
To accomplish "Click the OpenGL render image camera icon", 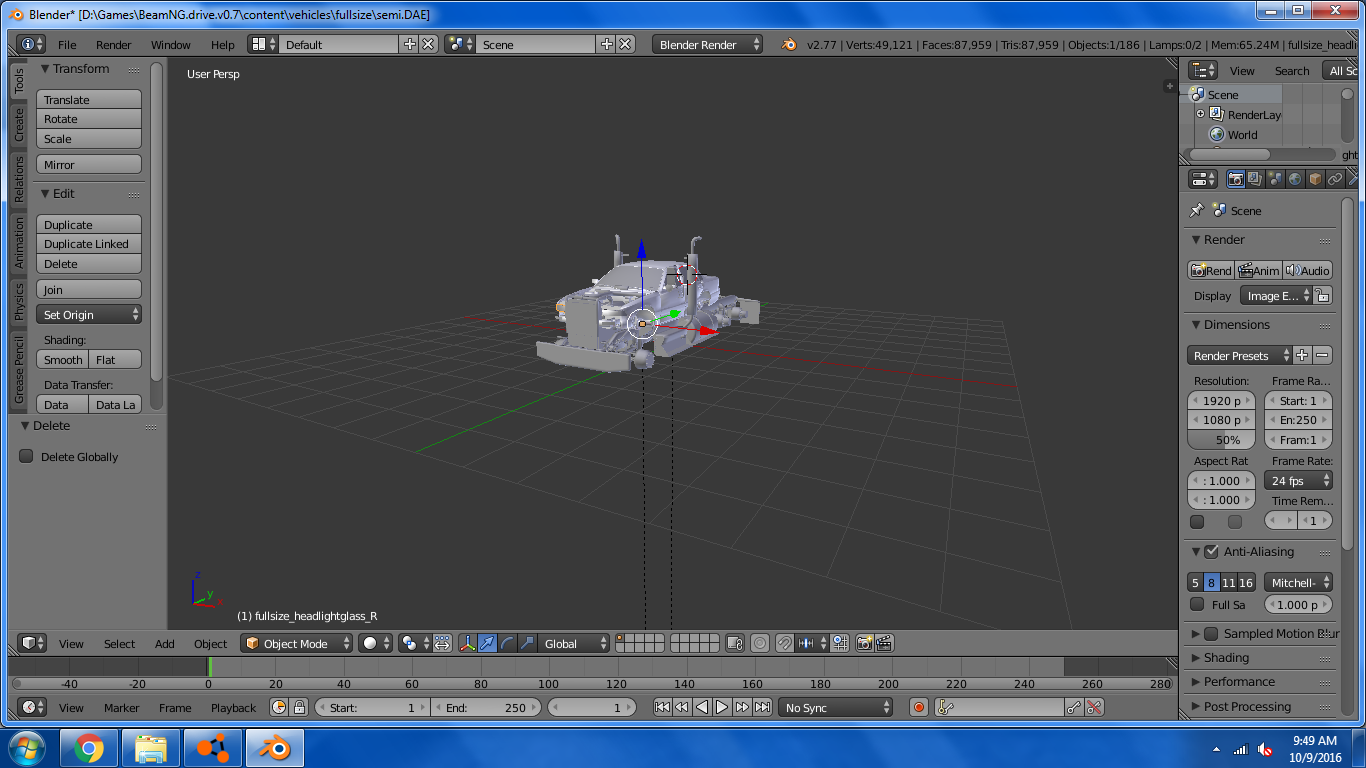I will pos(865,643).
